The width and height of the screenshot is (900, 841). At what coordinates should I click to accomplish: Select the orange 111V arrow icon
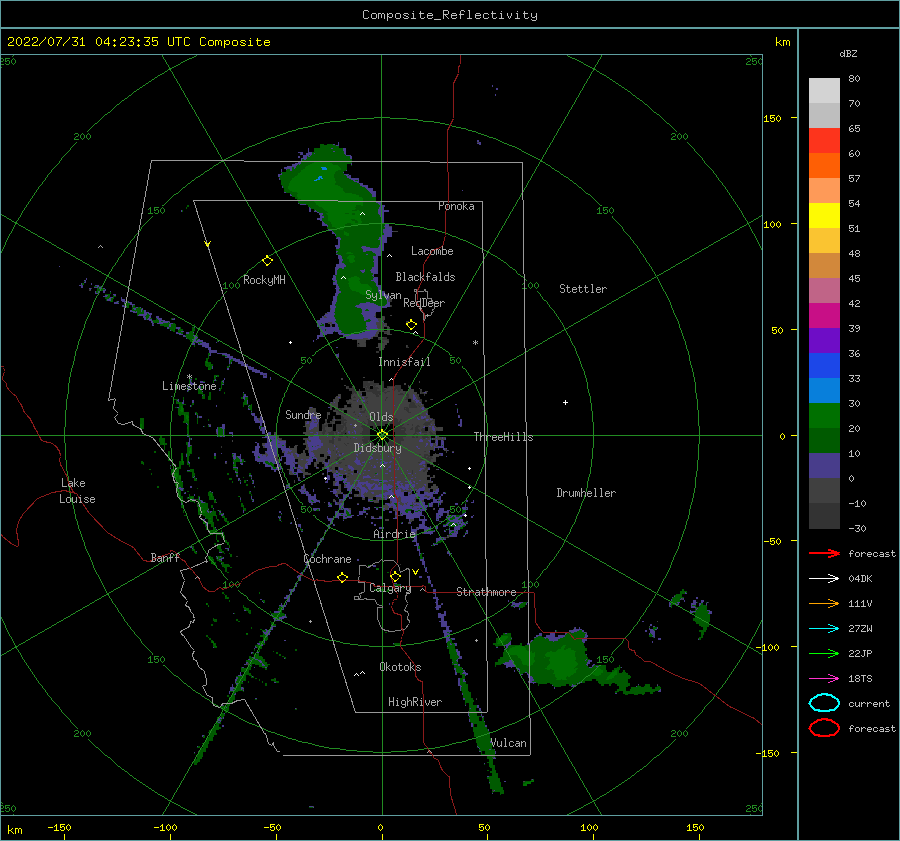point(824,603)
